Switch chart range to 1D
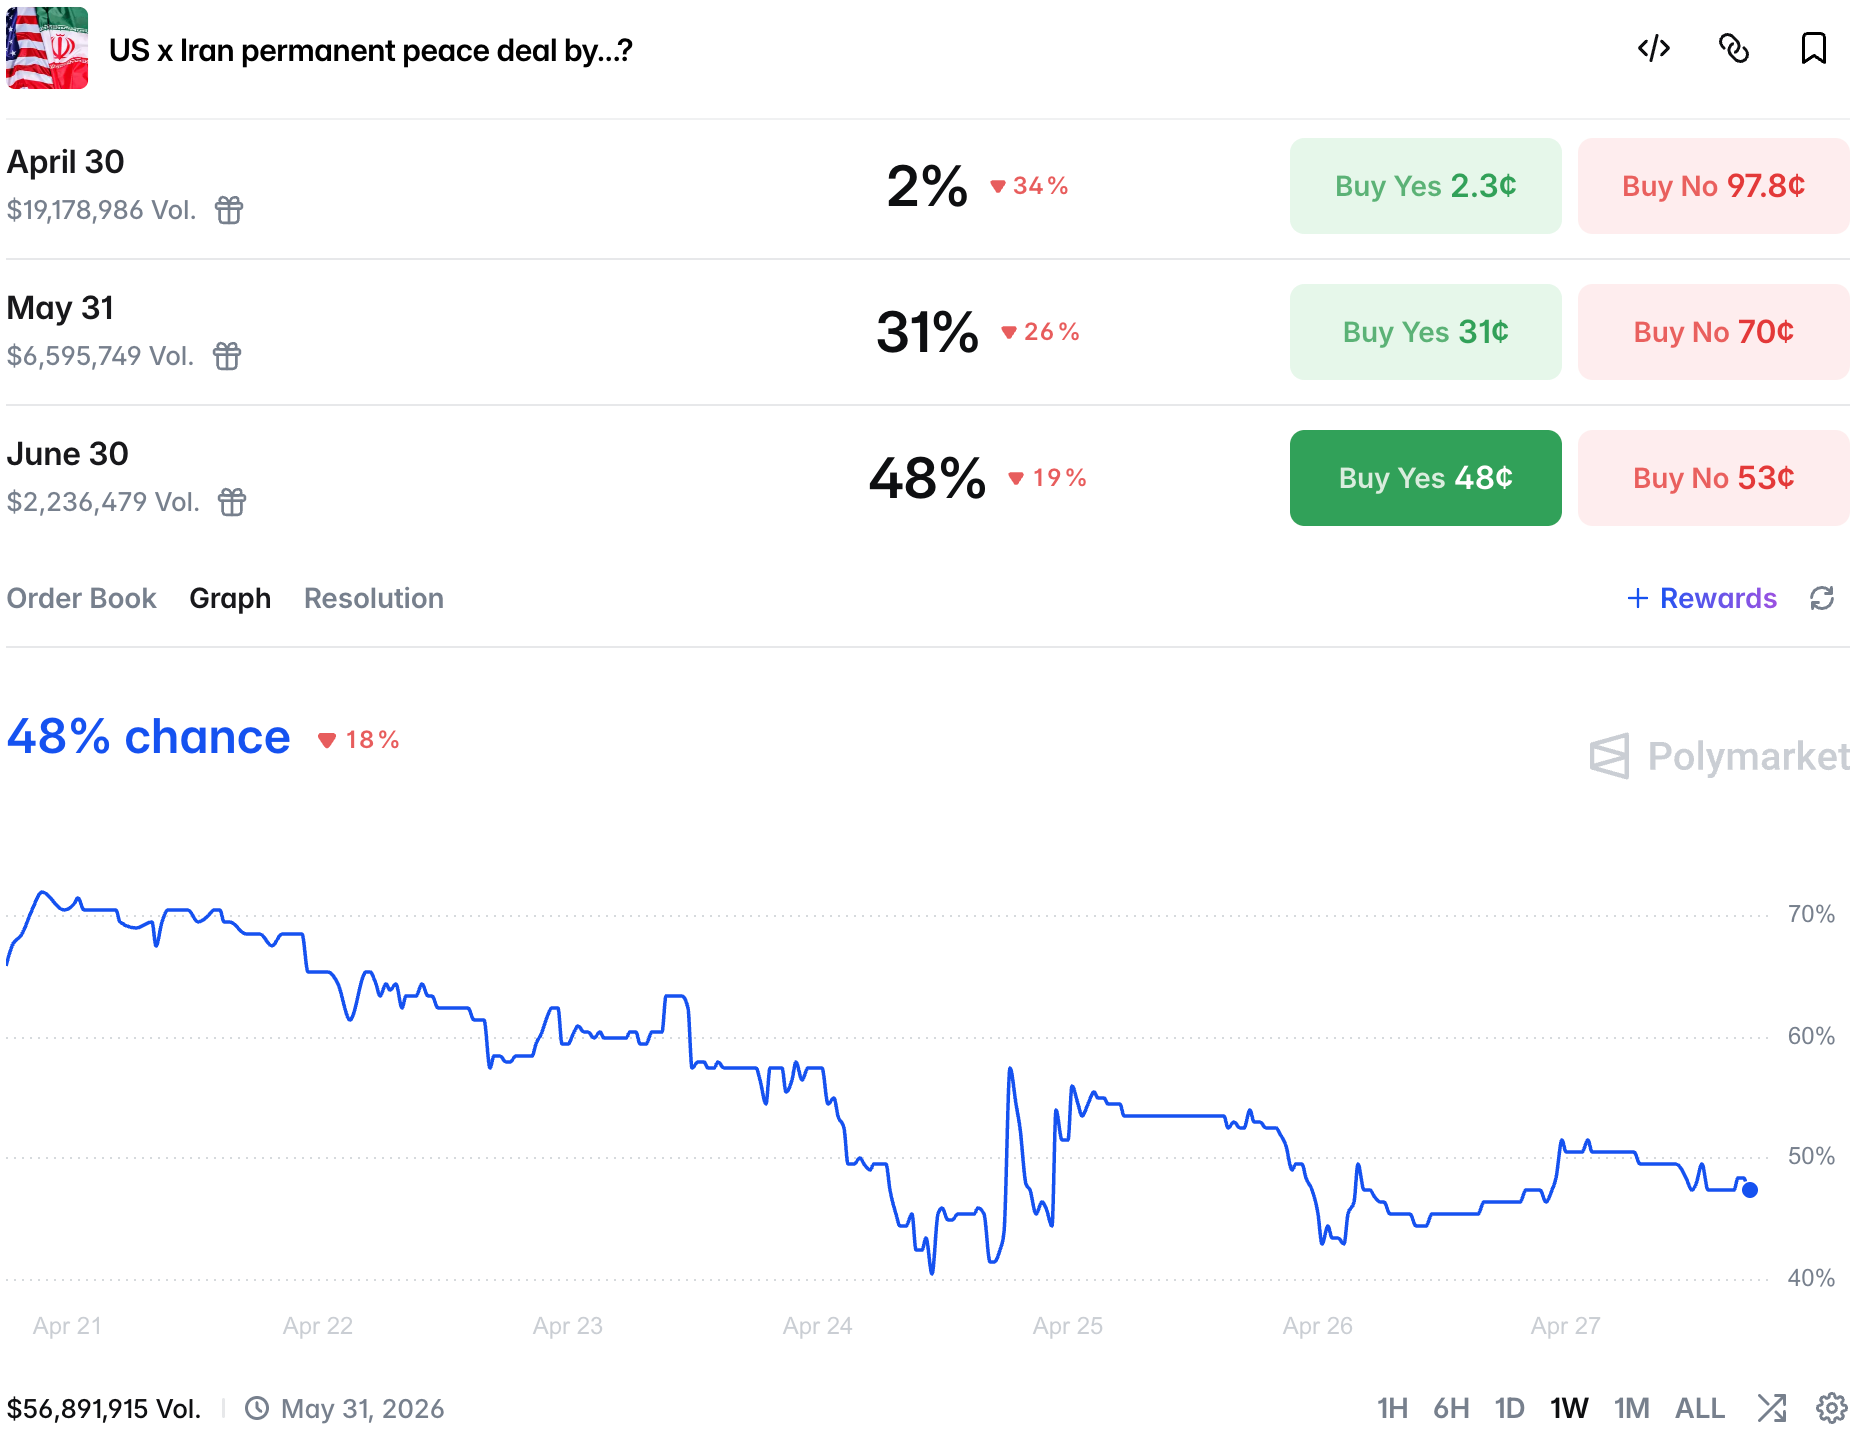1858x1436 pixels. coord(1509,1408)
